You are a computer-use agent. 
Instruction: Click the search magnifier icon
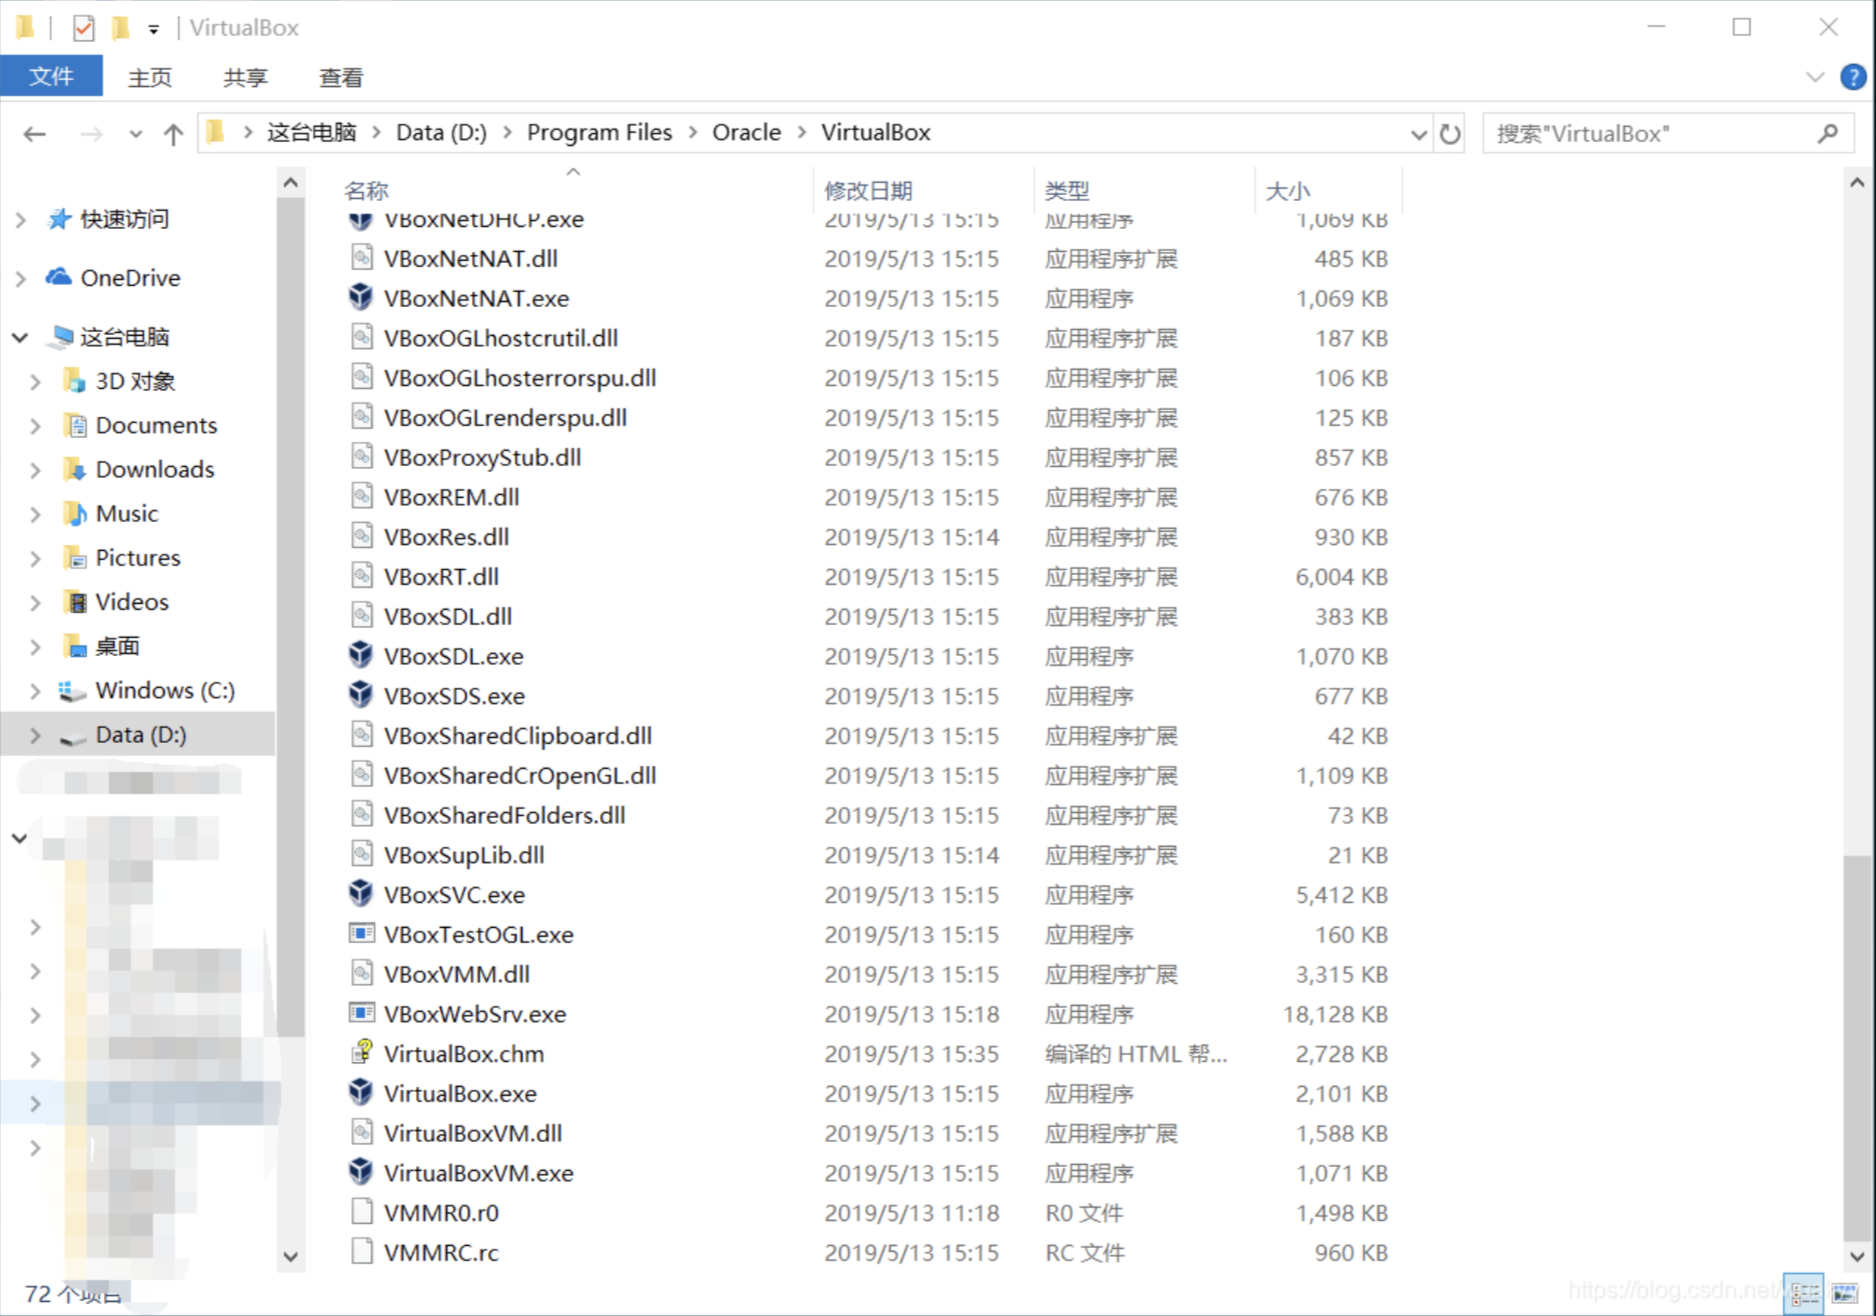pos(1828,133)
